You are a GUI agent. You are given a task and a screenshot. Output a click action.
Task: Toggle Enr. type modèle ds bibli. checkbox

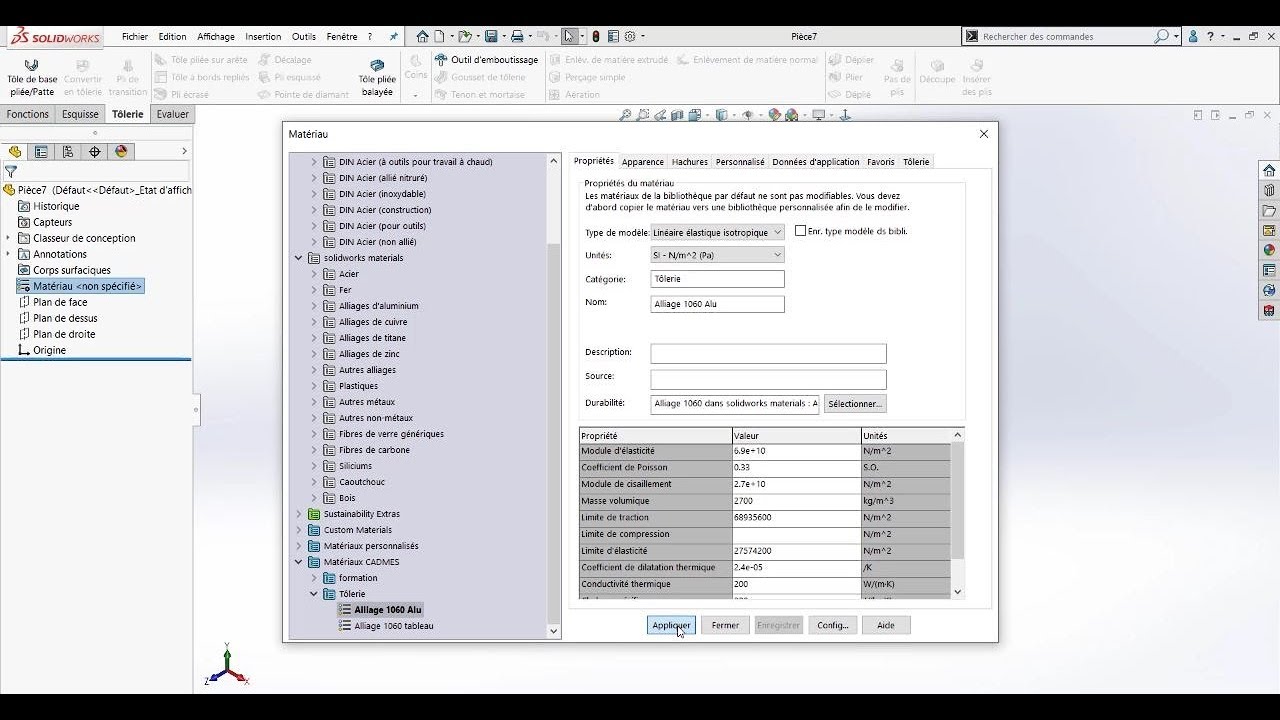800,231
